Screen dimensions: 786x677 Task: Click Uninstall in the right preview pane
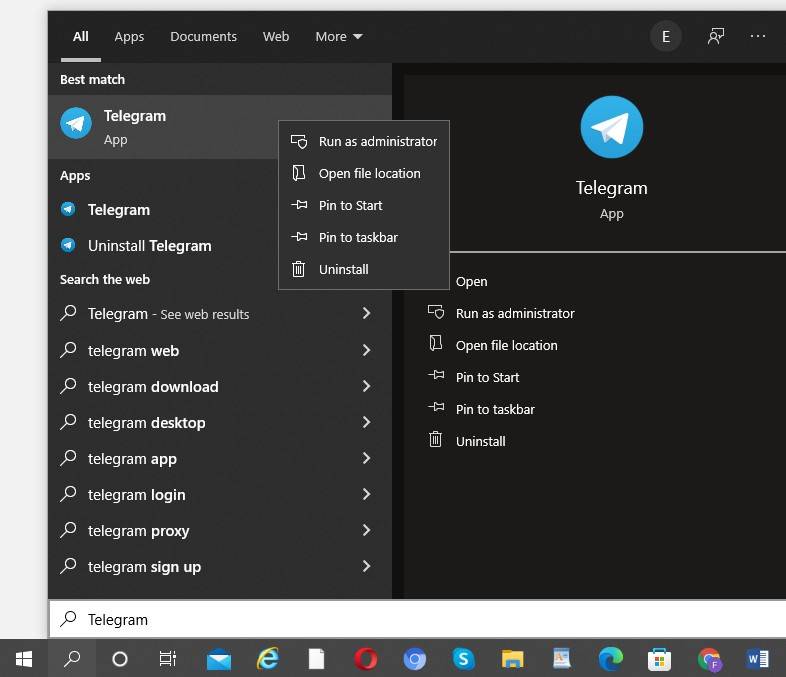click(480, 441)
